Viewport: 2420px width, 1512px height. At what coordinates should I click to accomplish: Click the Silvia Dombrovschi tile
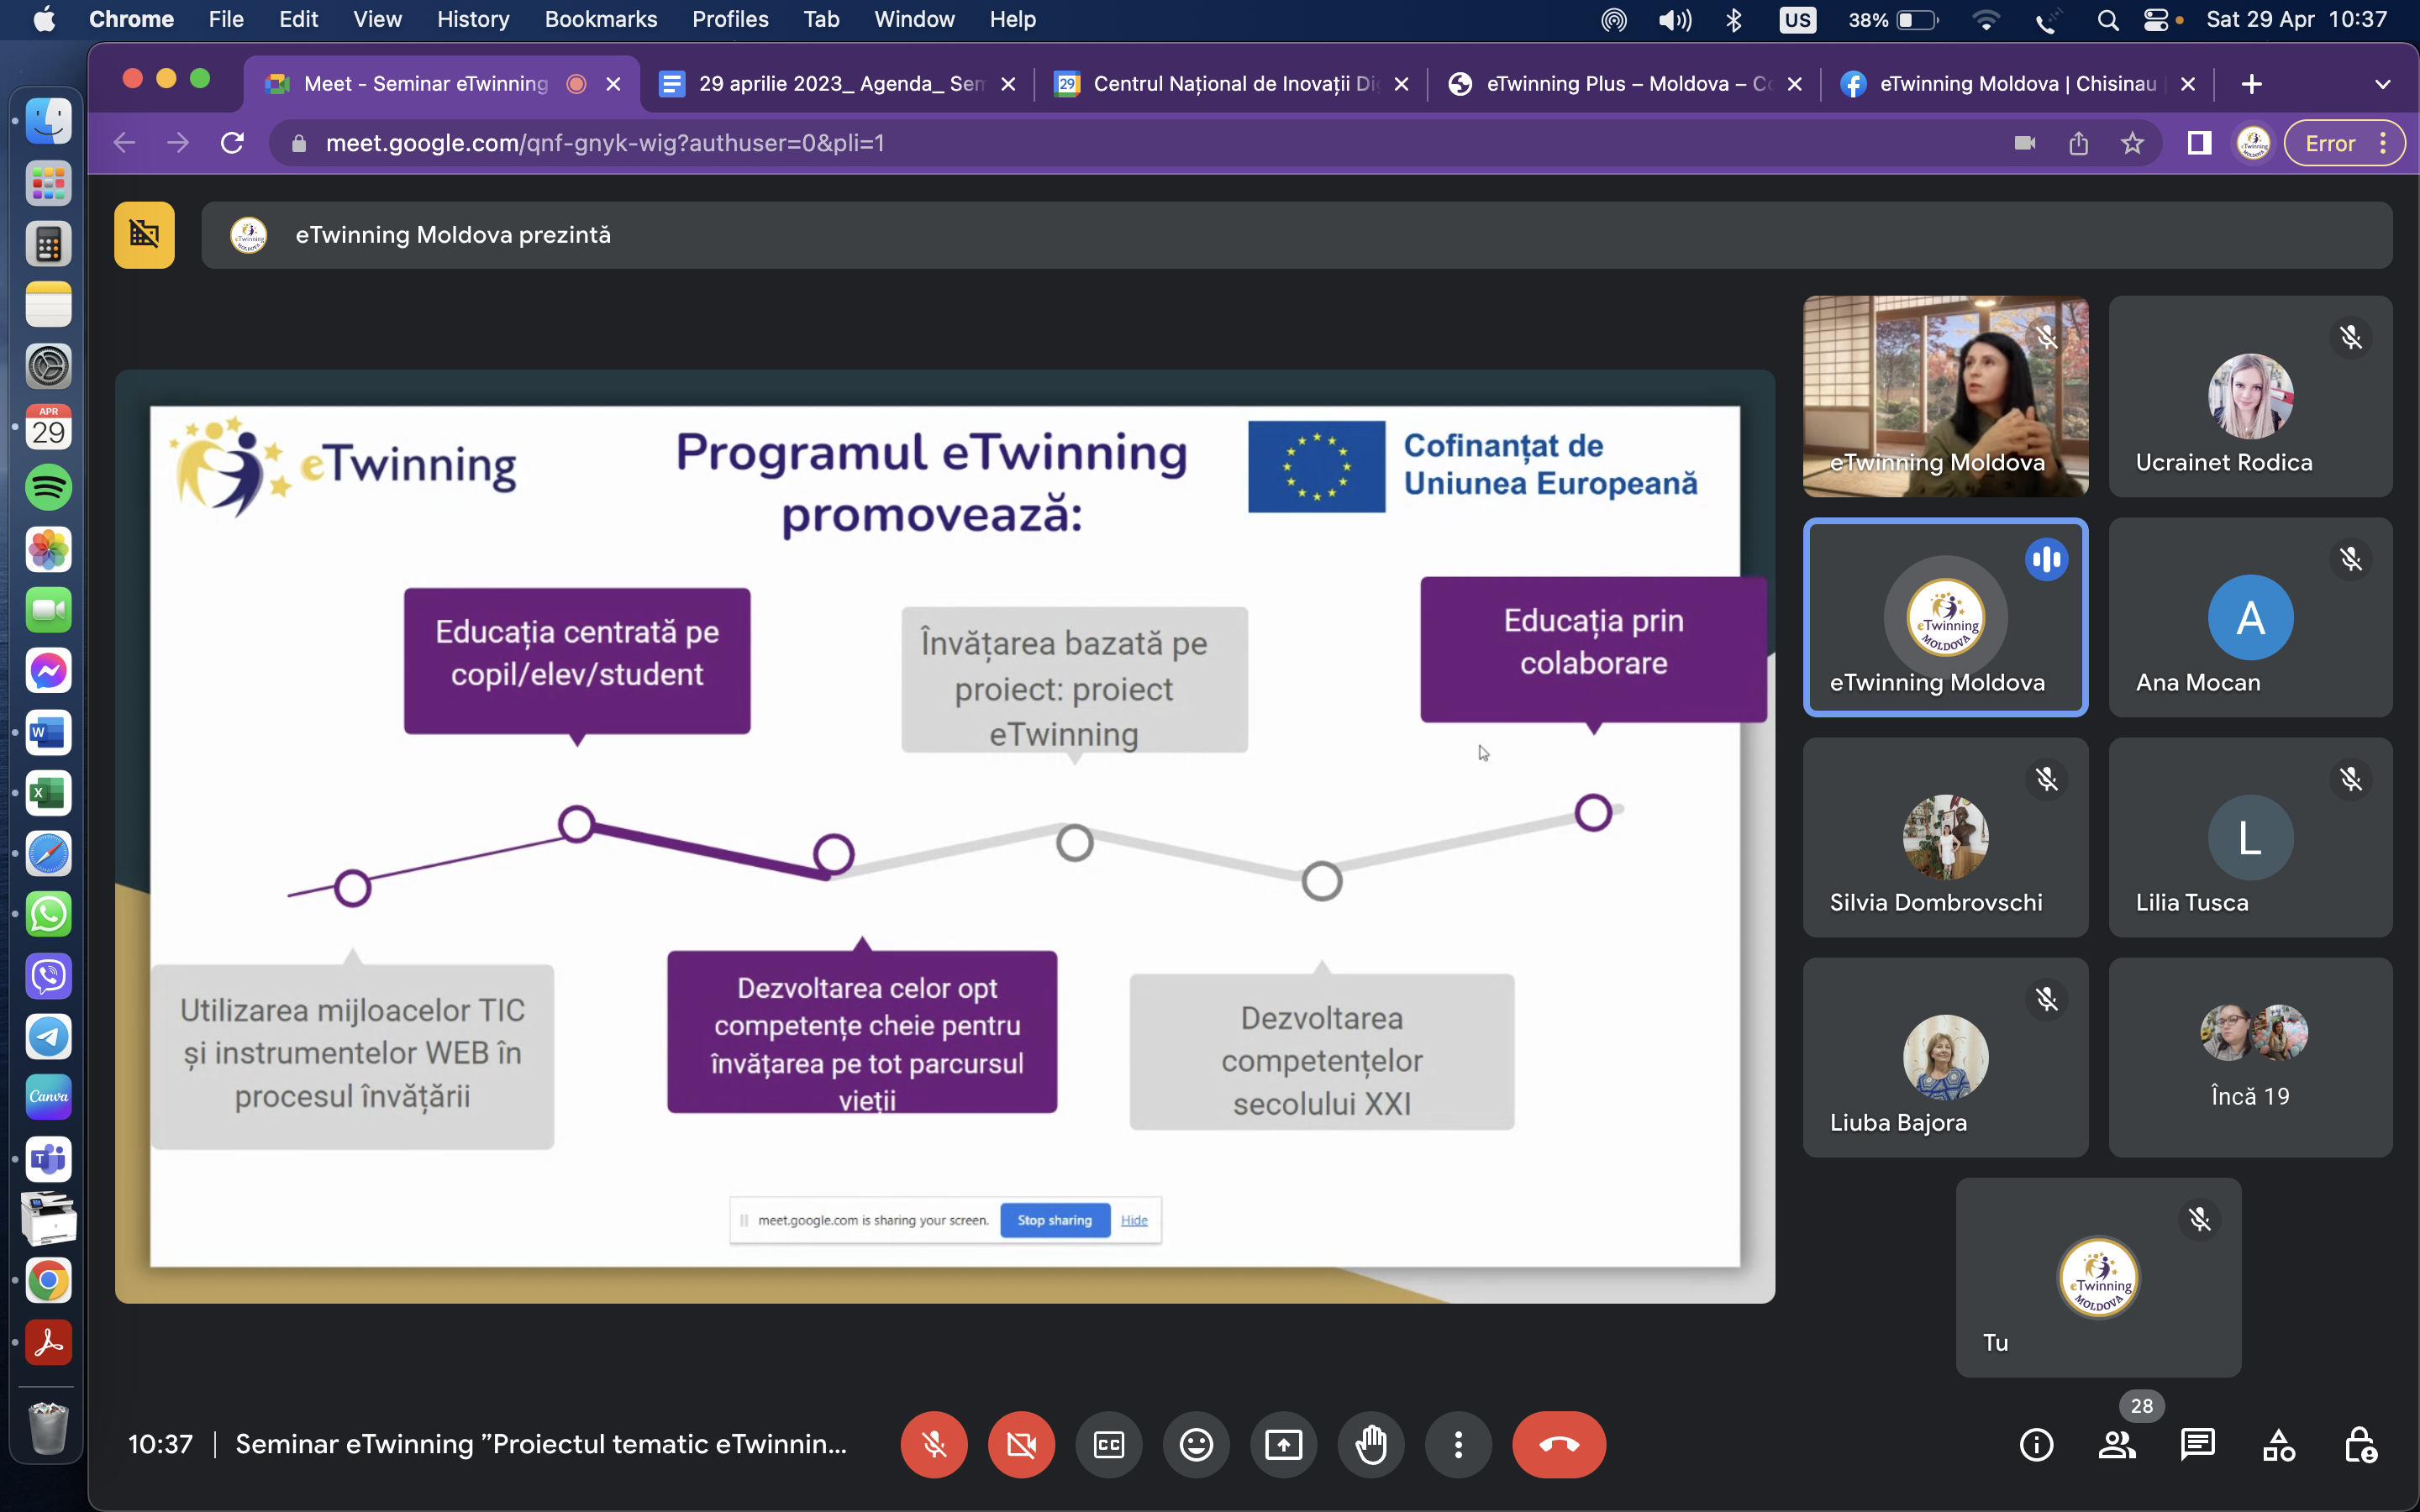[x=1945, y=837]
